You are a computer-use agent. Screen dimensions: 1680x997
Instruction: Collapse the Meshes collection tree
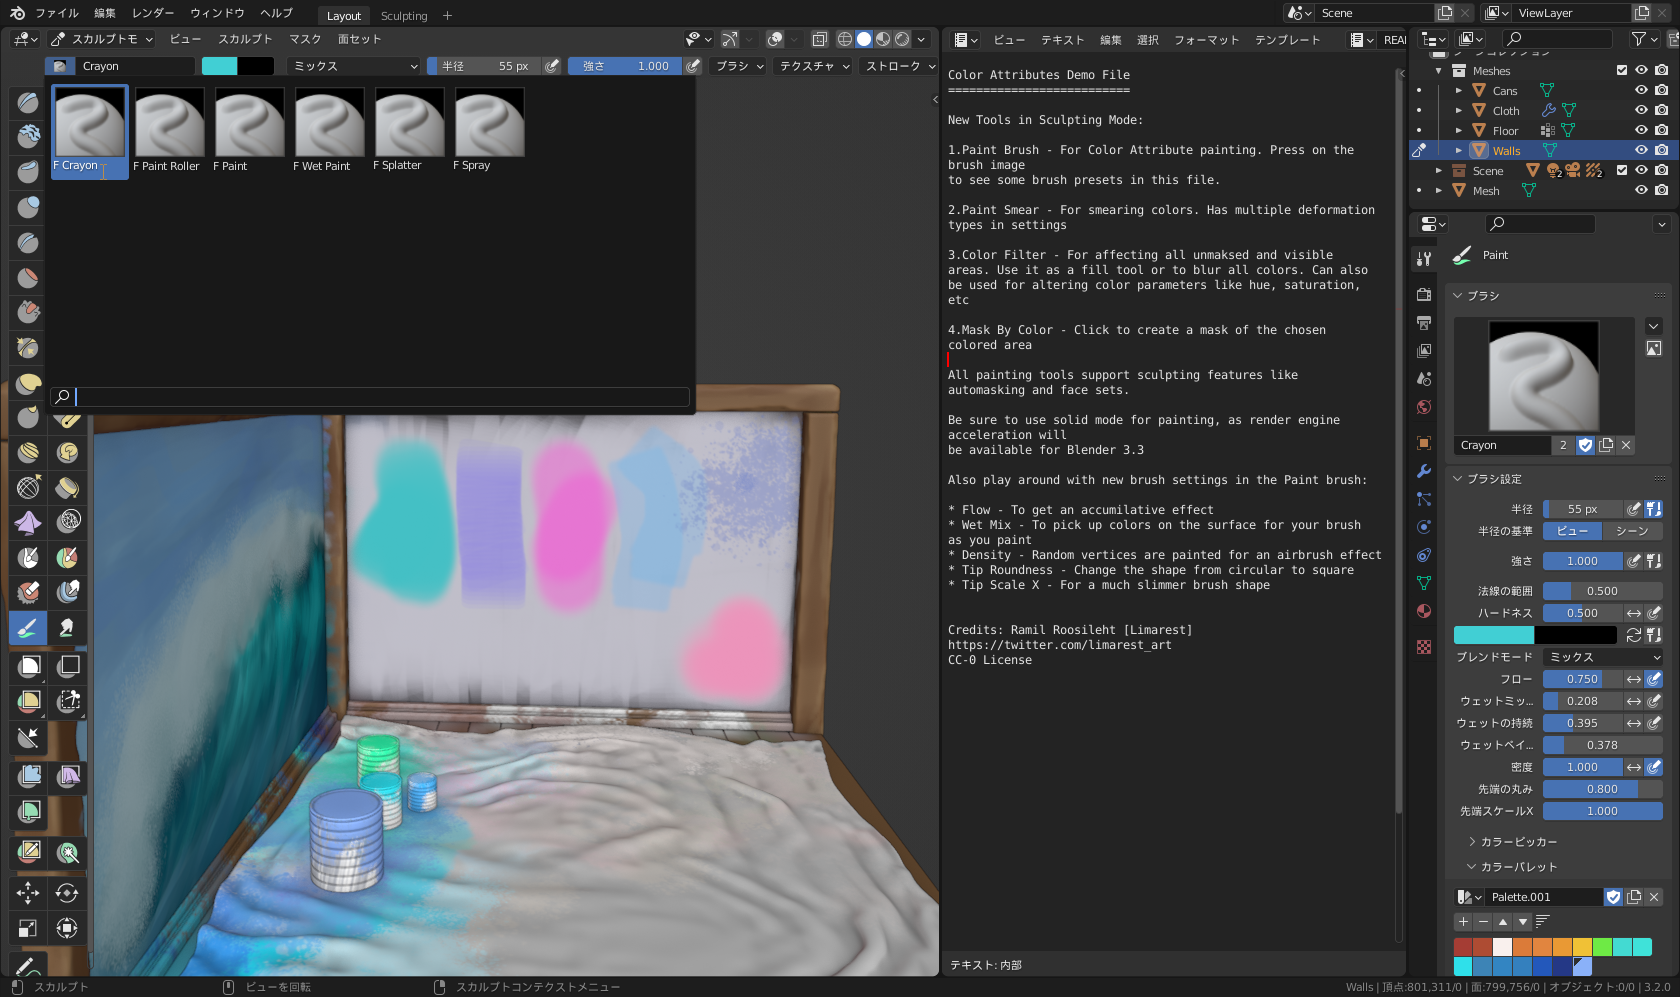tap(1439, 71)
